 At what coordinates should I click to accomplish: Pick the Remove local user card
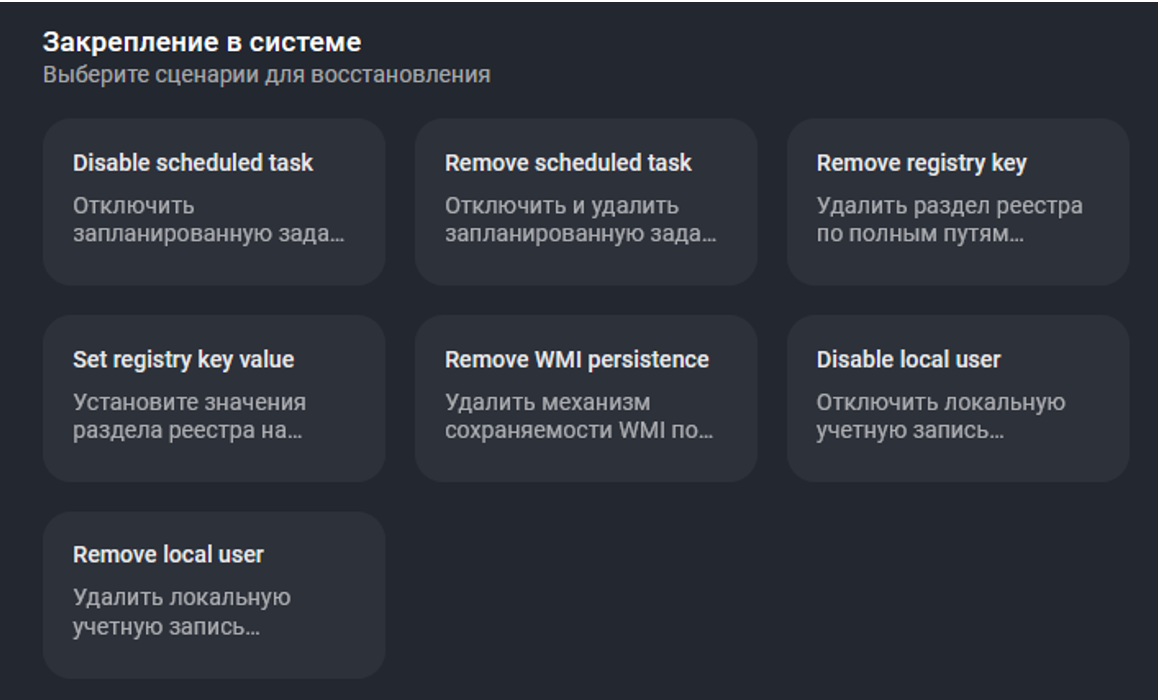tap(213, 594)
